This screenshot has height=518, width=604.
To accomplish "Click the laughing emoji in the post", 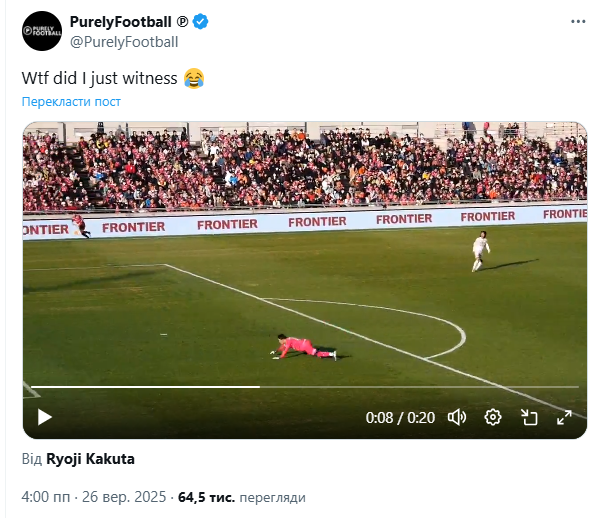I will tap(195, 78).
